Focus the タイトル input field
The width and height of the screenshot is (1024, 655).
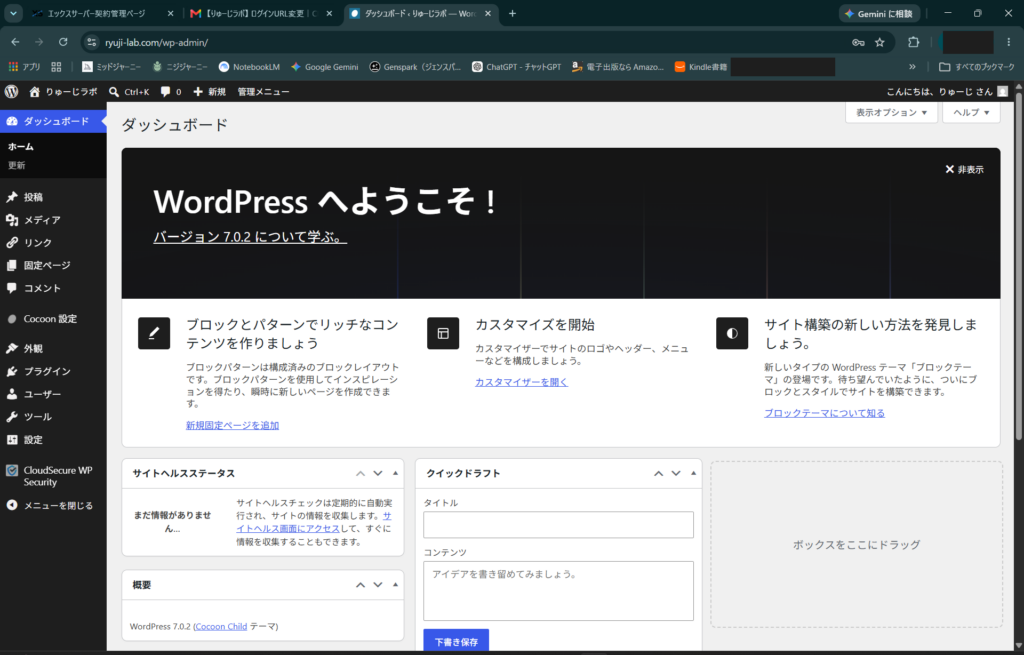pyautogui.click(x=558, y=525)
